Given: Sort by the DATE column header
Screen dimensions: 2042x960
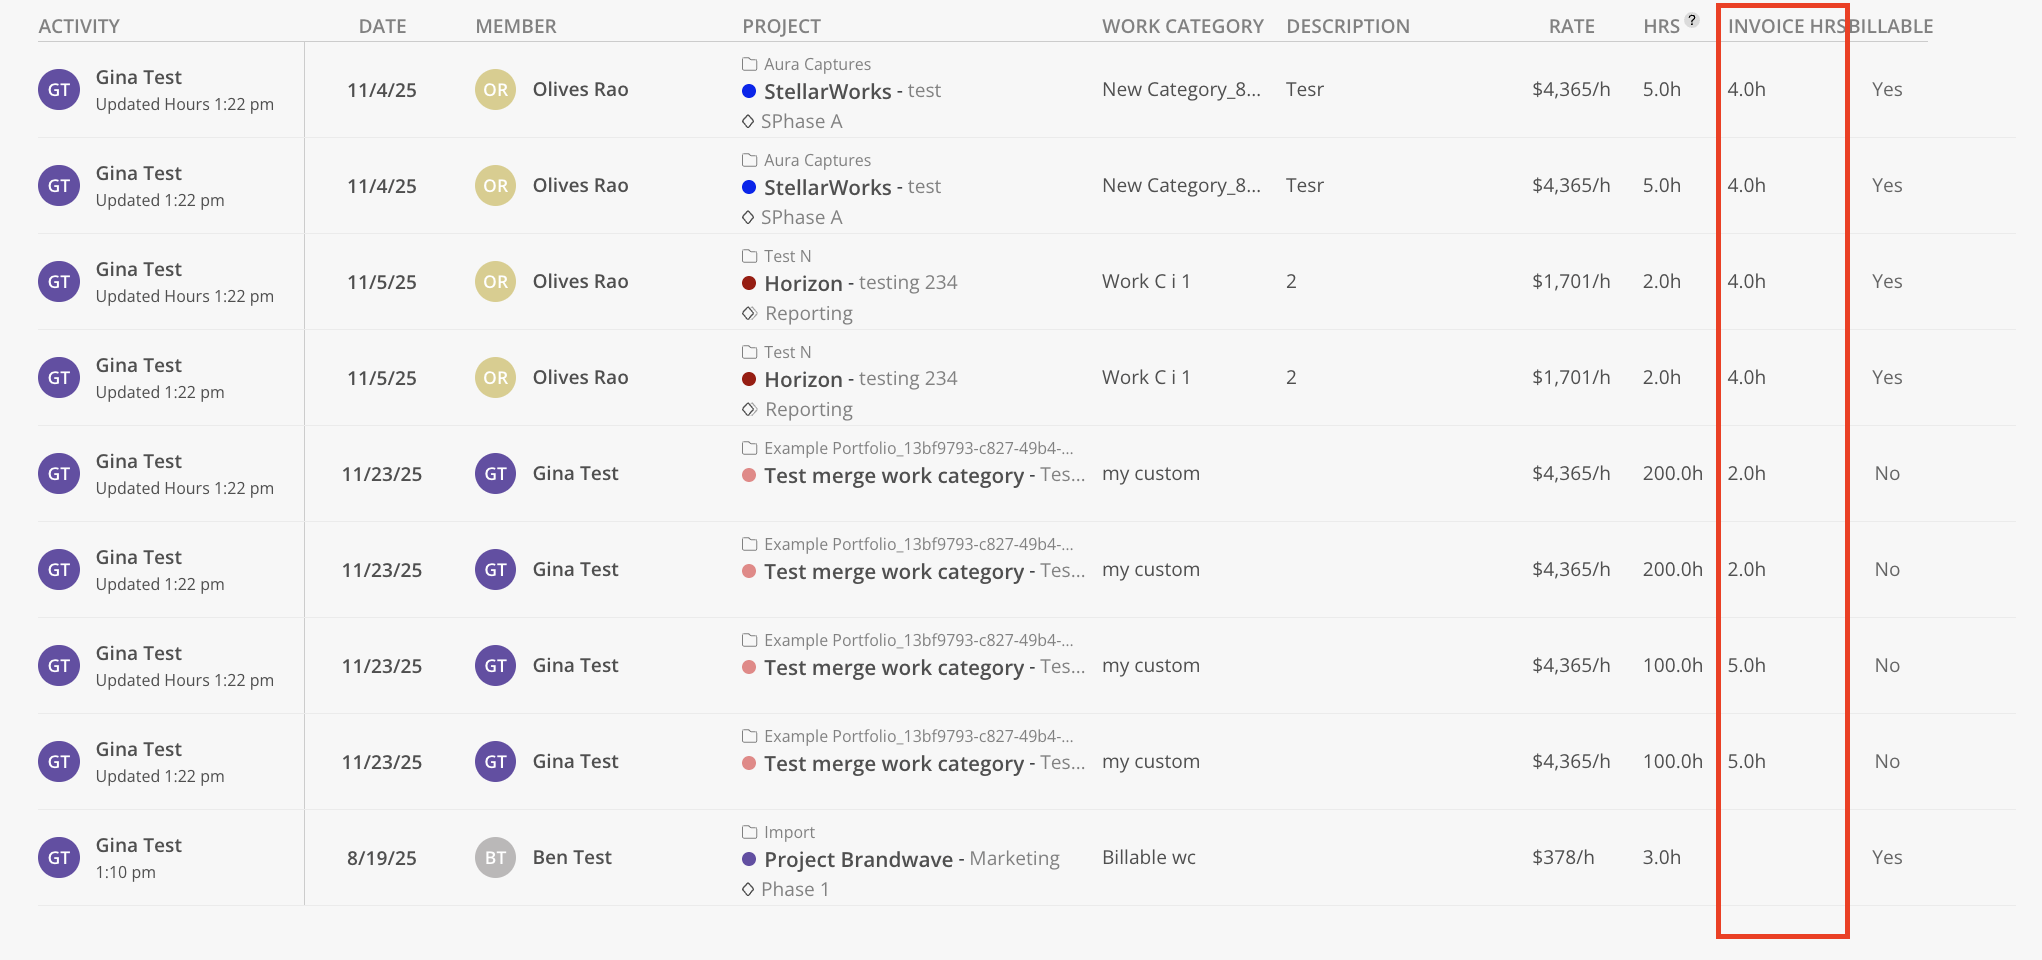Looking at the screenshot, I should click(x=382, y=27).
